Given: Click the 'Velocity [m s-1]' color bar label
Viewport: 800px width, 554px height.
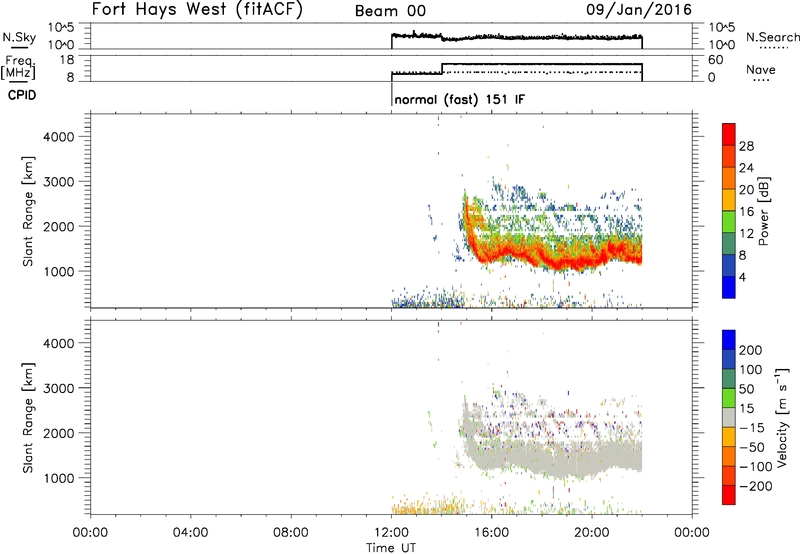Looking at the screenshot, I should tap(782, 417).
